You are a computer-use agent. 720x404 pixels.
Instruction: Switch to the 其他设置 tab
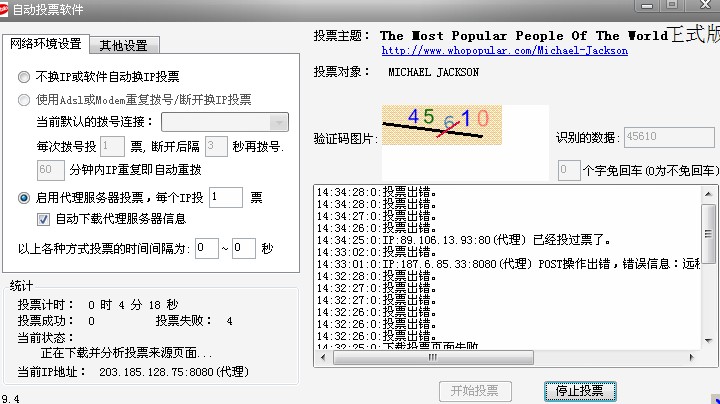pos(123,45)
